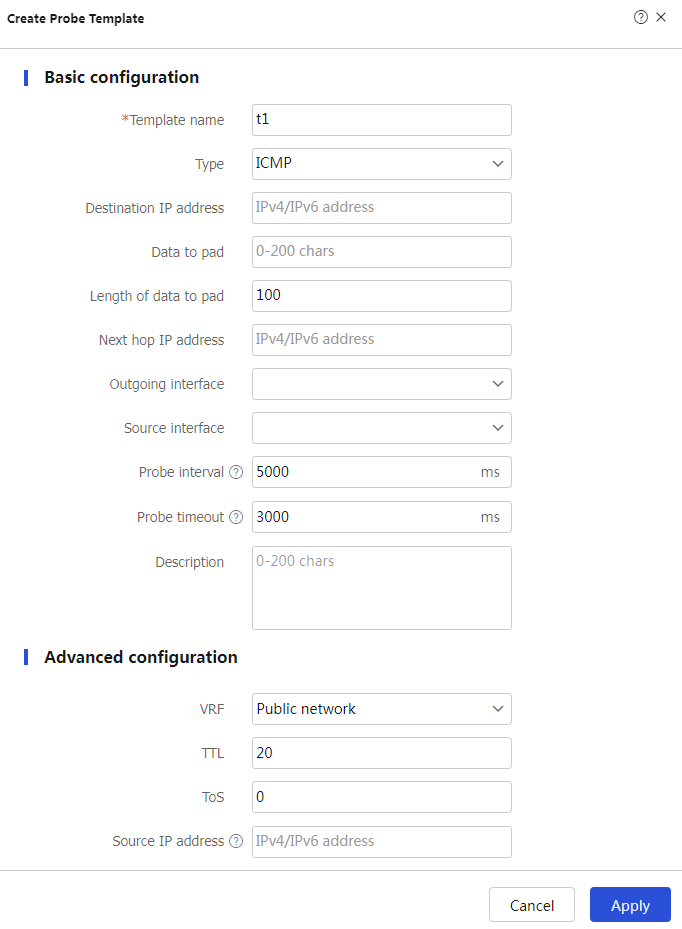682x929 pixels.
Task: Focus the TTL input field
Action: click(x=381, y=753)
